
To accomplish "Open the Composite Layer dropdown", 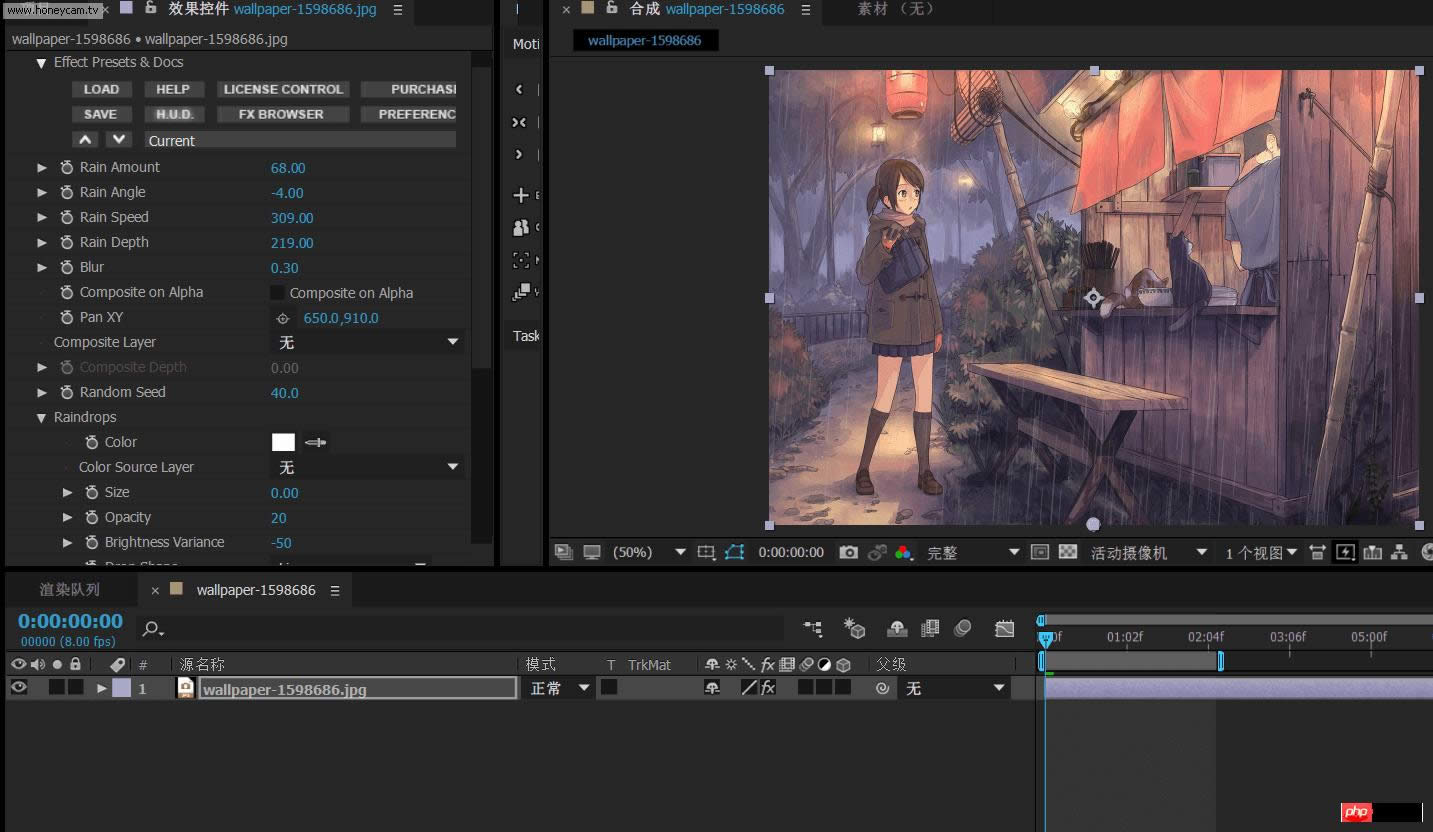I will 366,342.
